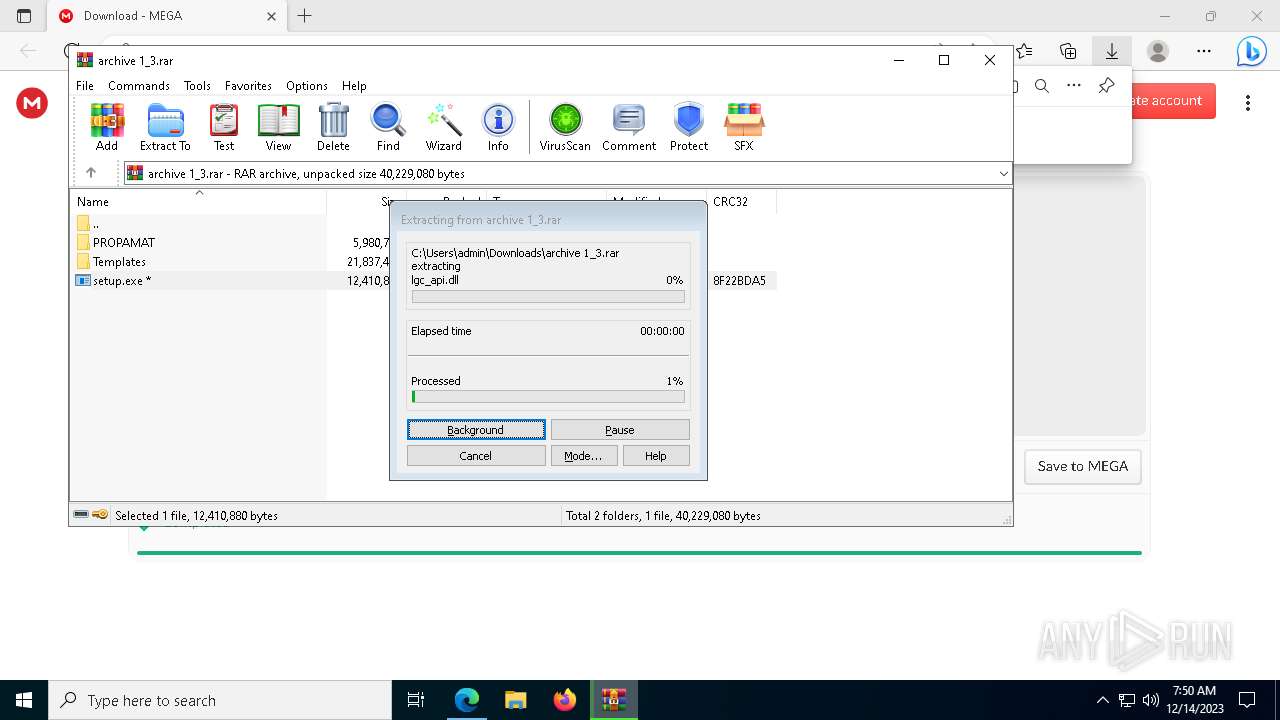Click the lgc_api.dll file progress bar

548,297
